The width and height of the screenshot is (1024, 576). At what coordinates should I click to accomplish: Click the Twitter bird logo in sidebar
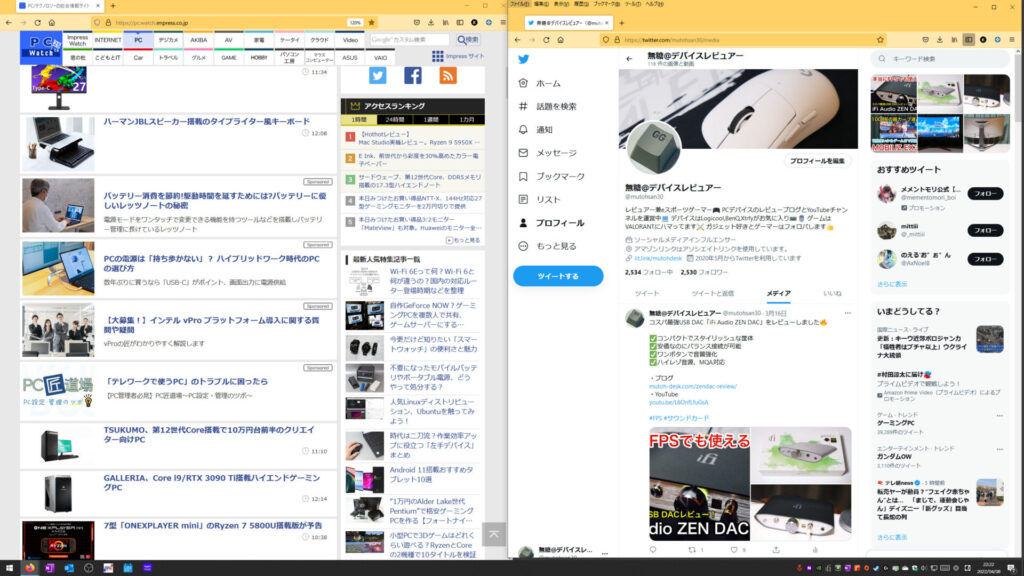(523, 59)
